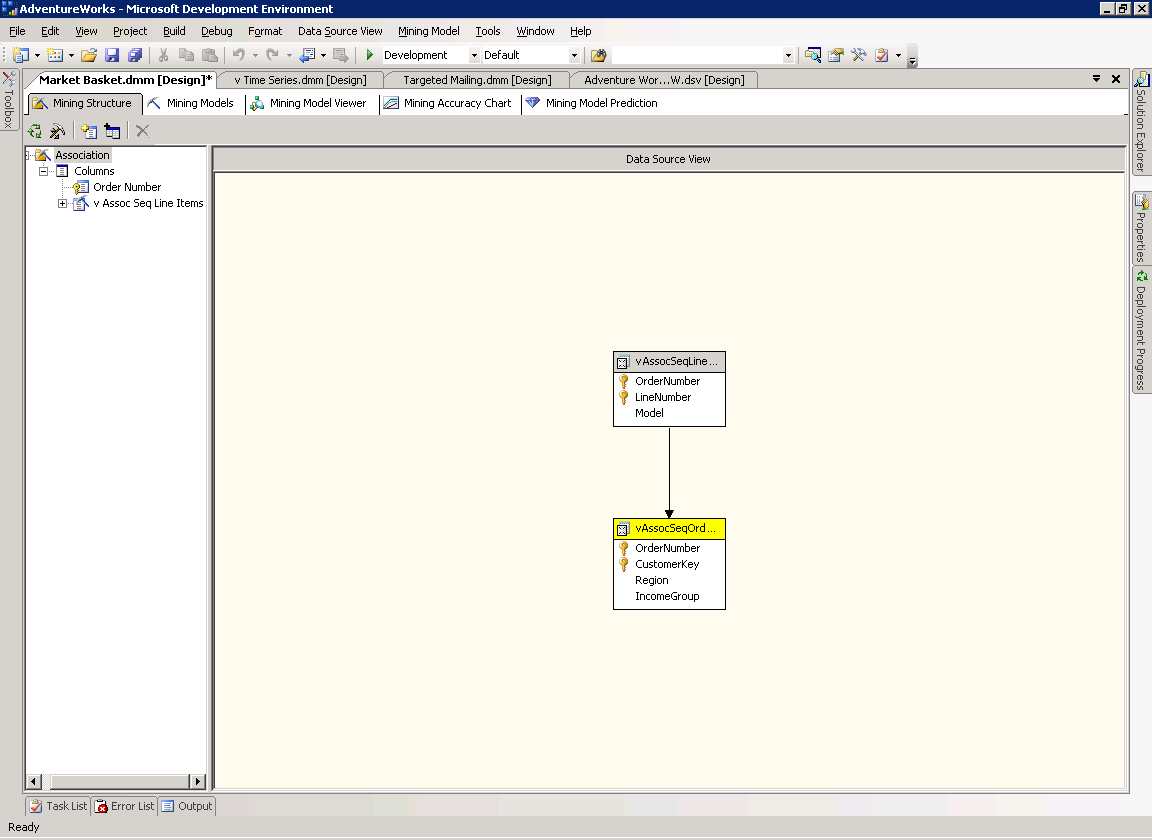
Task: Click the New Project toolbar icon
Action: tap(21, 55)
